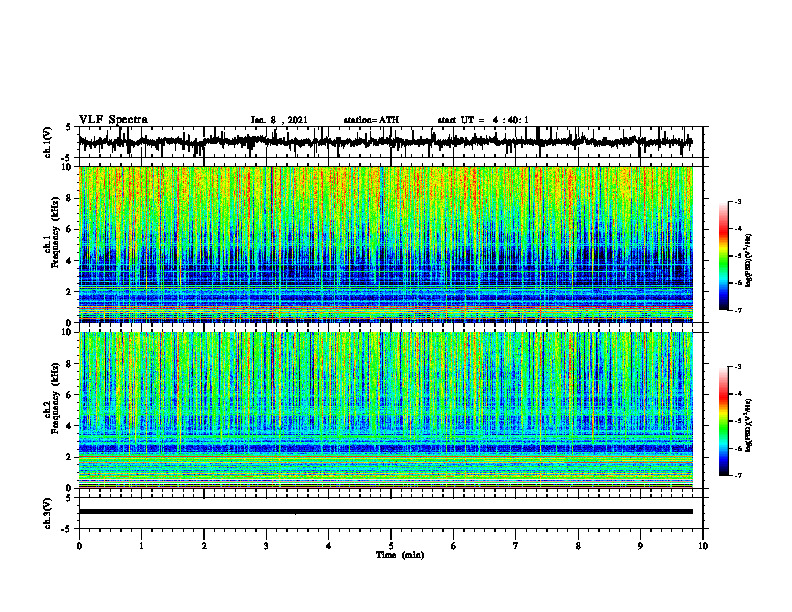
Task: Click time axis tick label "1"
Action: pyautogui.click(x=141, y=546)
